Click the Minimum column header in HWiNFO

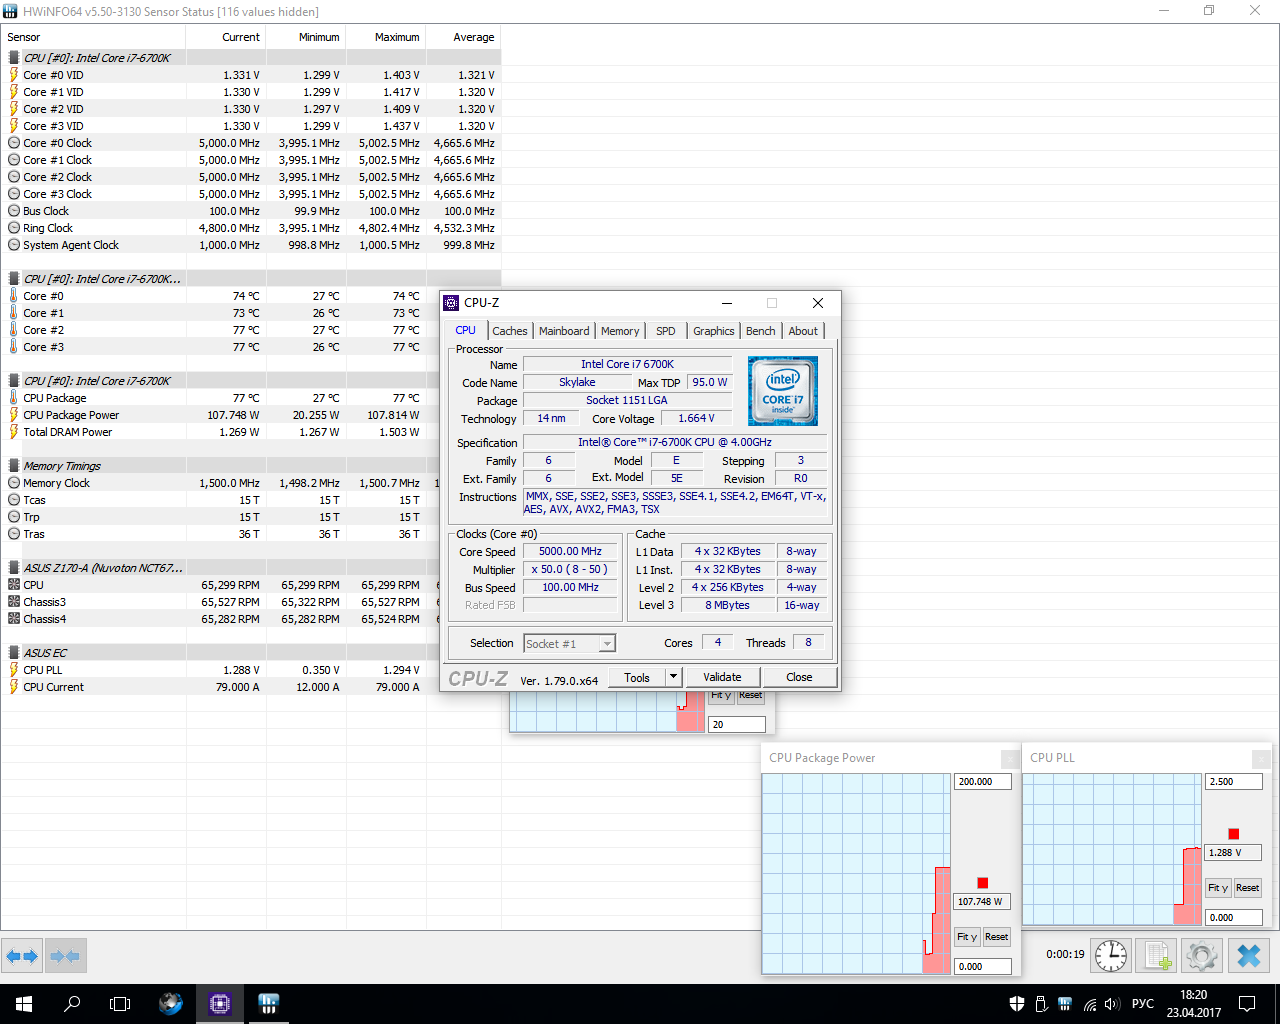tap(307, 37)
